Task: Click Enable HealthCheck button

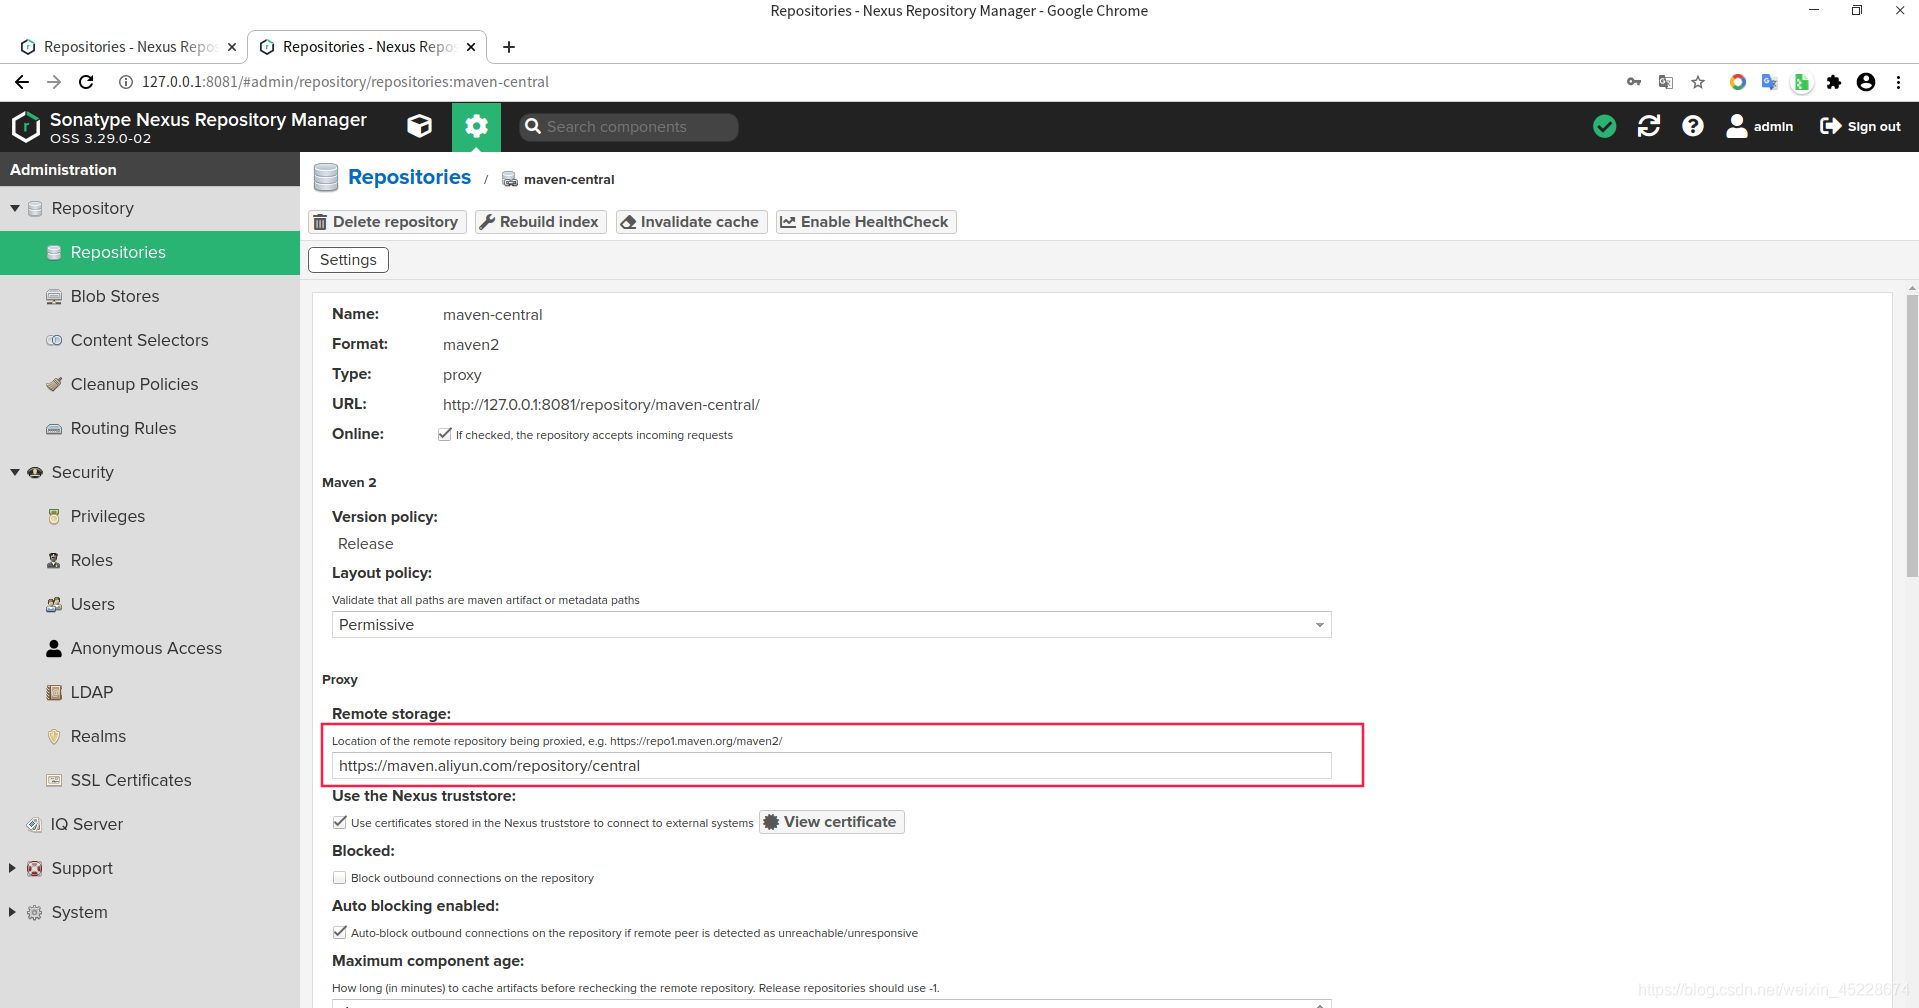Action: click(x=866, y=222)
